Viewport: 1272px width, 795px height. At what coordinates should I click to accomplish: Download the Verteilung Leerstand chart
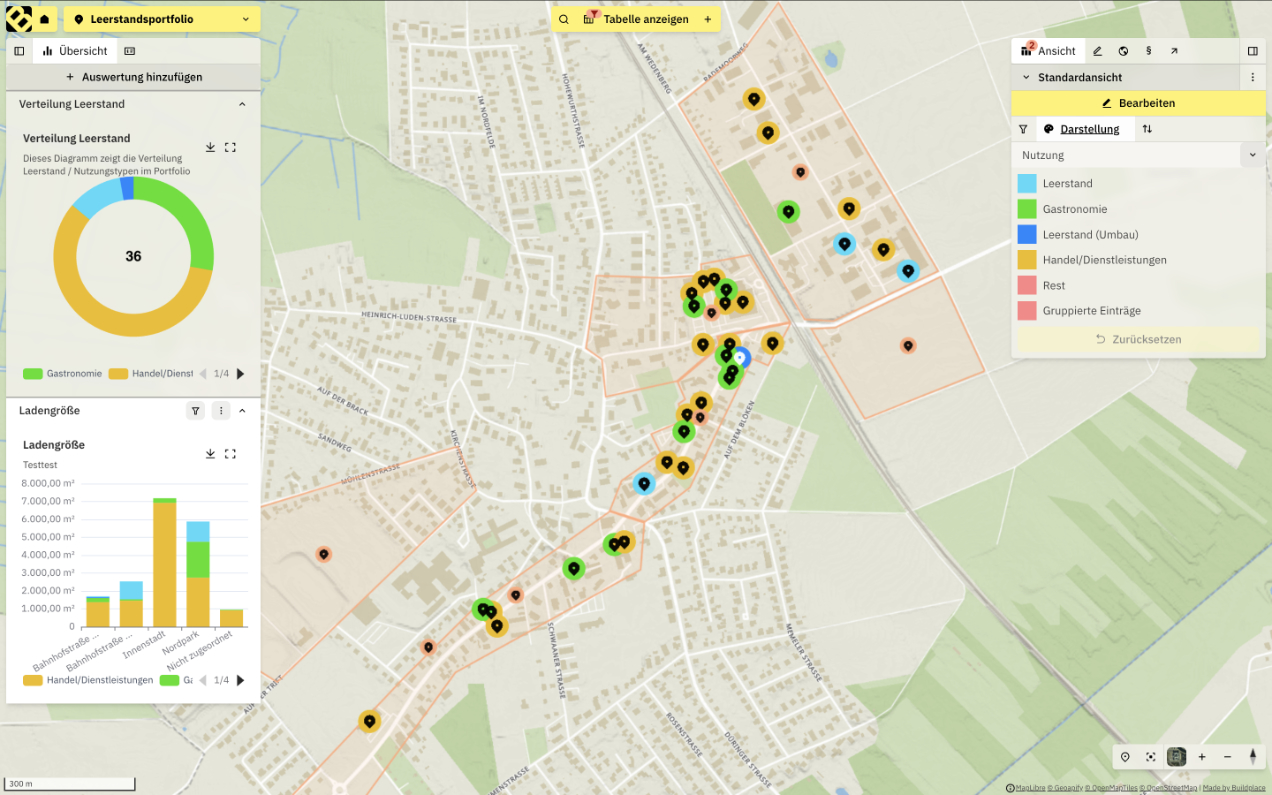(210, 147)
